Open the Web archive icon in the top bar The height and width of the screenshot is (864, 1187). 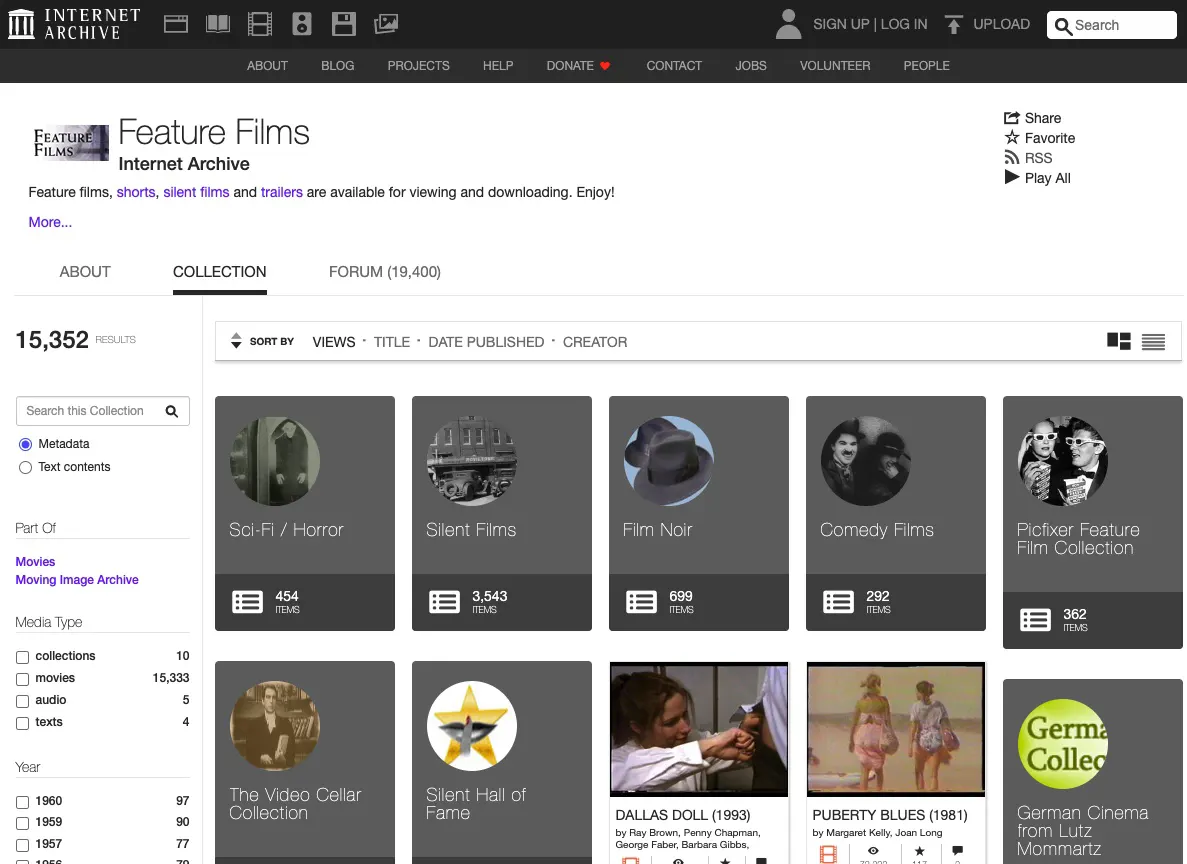point(176,24)
